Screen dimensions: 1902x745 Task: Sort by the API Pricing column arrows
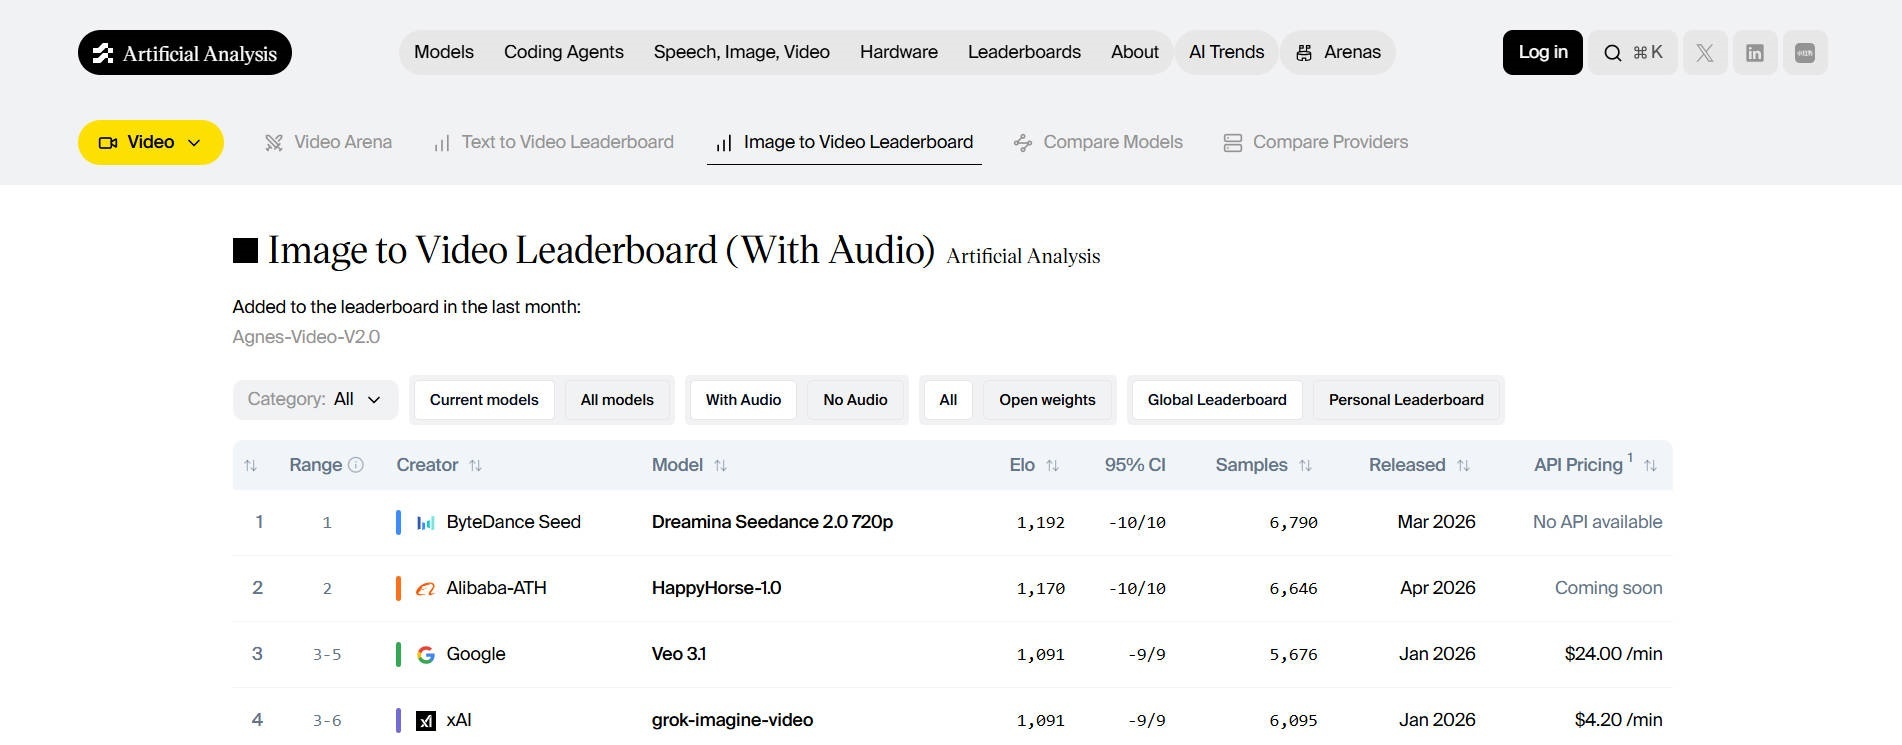(x=1650, y=465)
